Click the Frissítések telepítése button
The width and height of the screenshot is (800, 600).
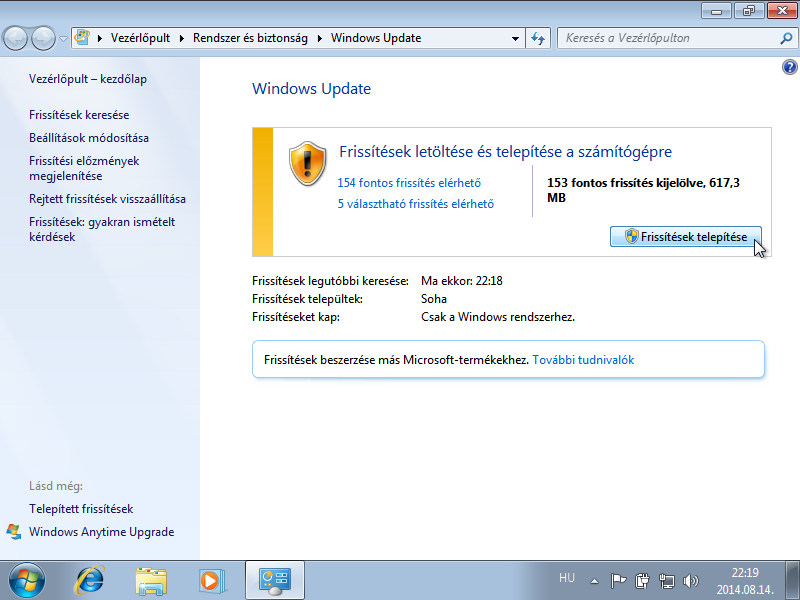tap(686, 237)
